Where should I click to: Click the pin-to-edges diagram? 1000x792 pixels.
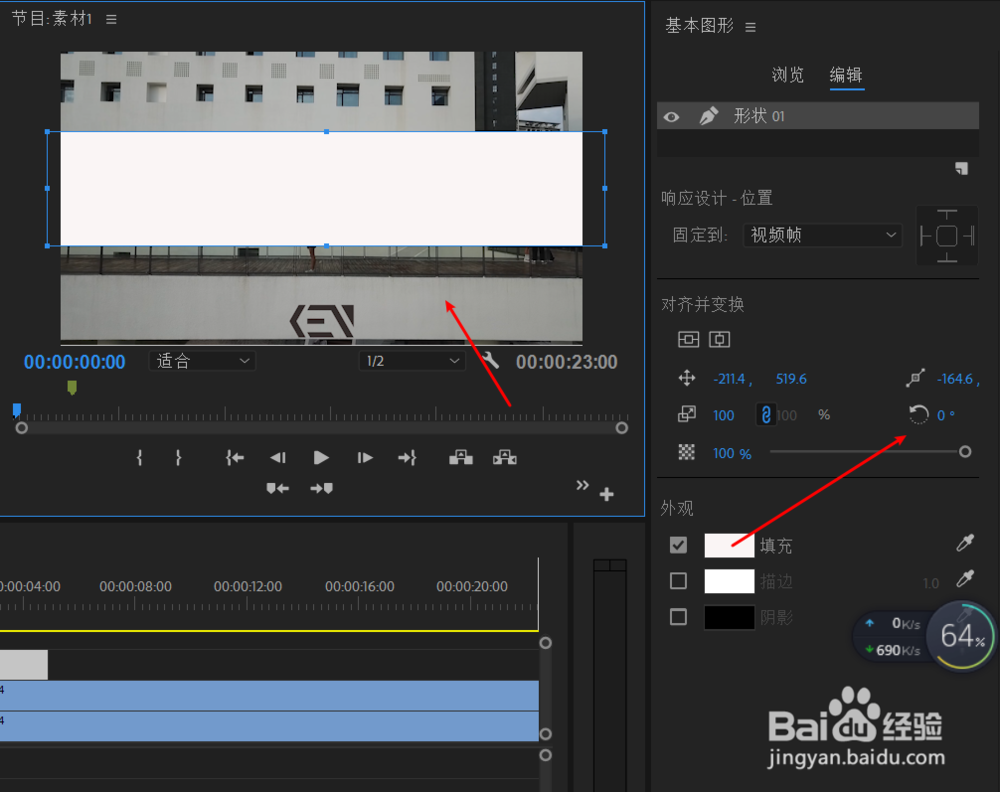tap(947, 236)
